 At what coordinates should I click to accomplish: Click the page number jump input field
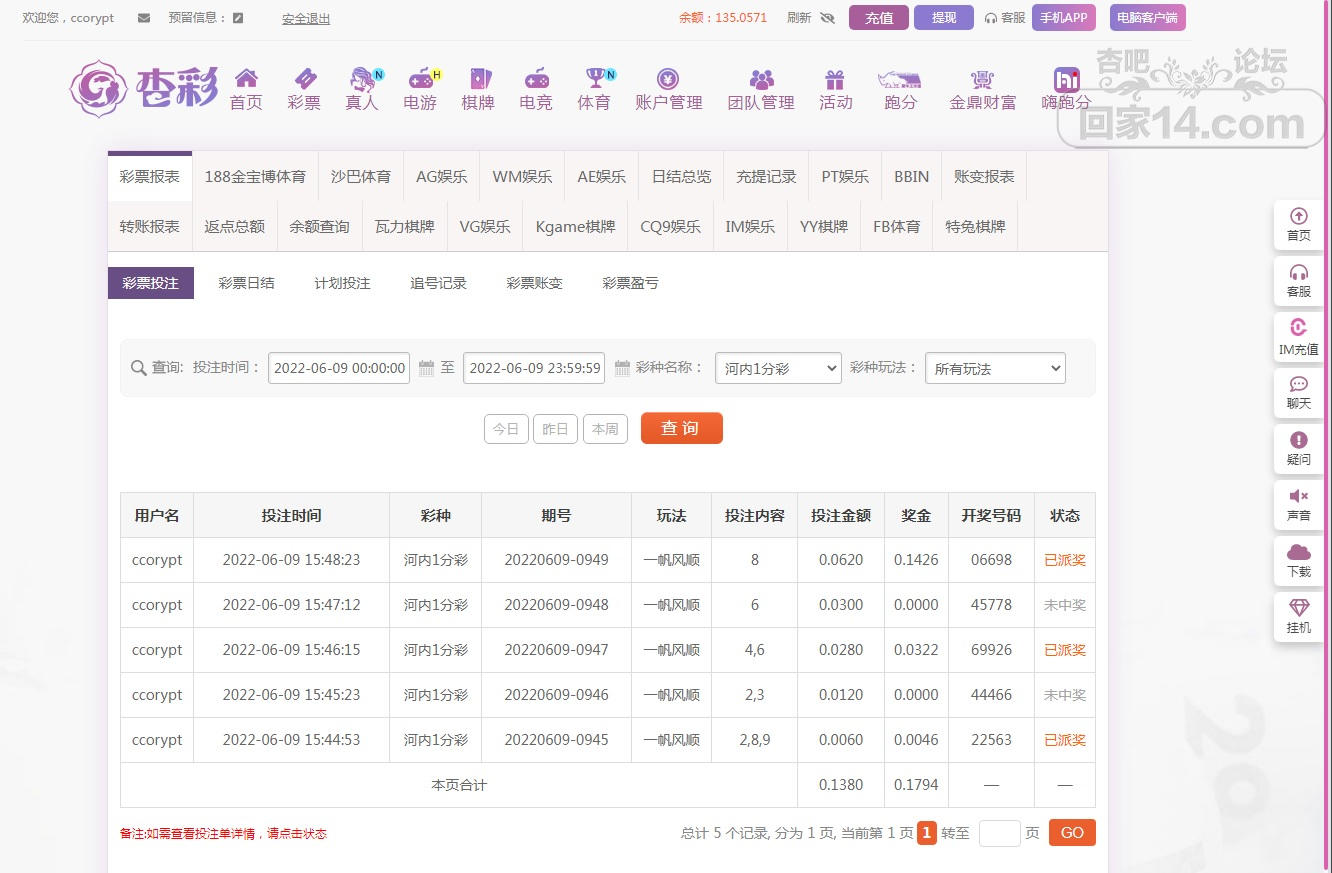[x=999, y=833]
